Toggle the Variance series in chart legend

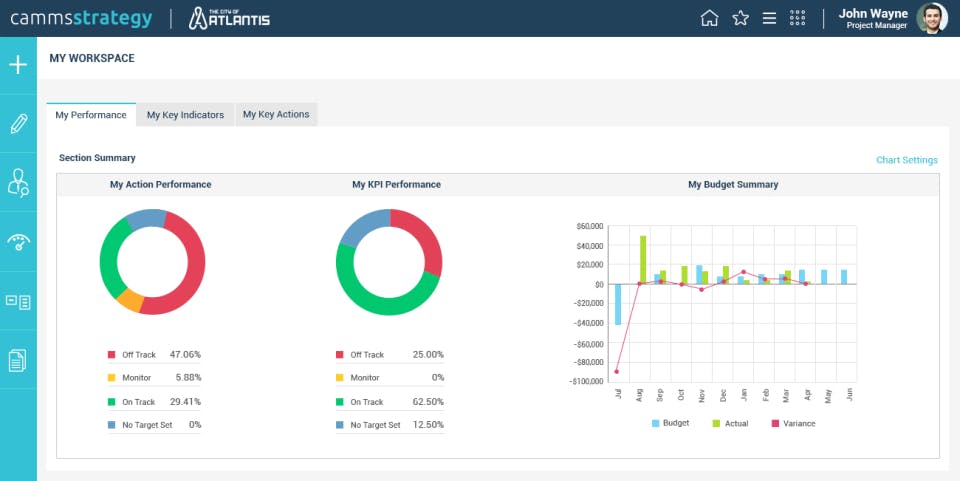[793, 423]
